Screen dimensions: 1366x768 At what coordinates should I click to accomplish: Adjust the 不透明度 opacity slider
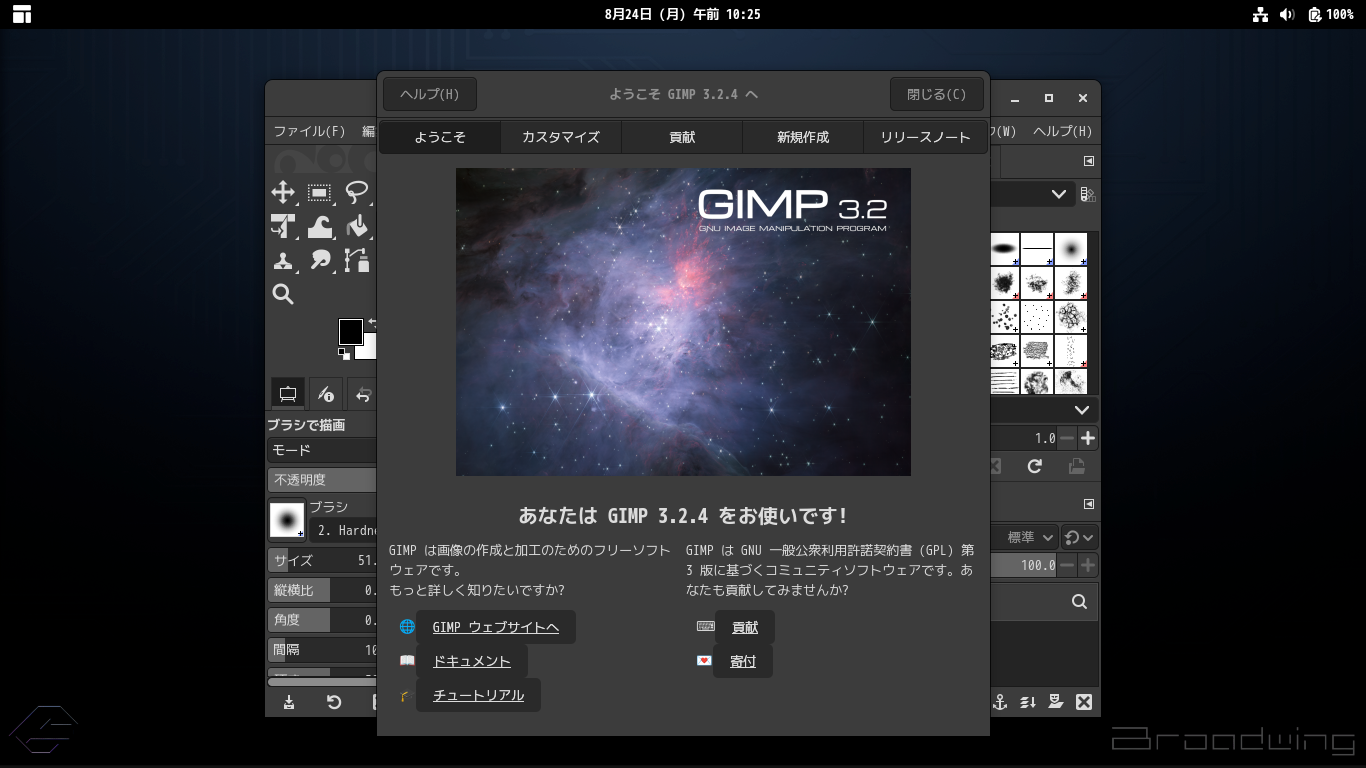(x=322, y=480)
